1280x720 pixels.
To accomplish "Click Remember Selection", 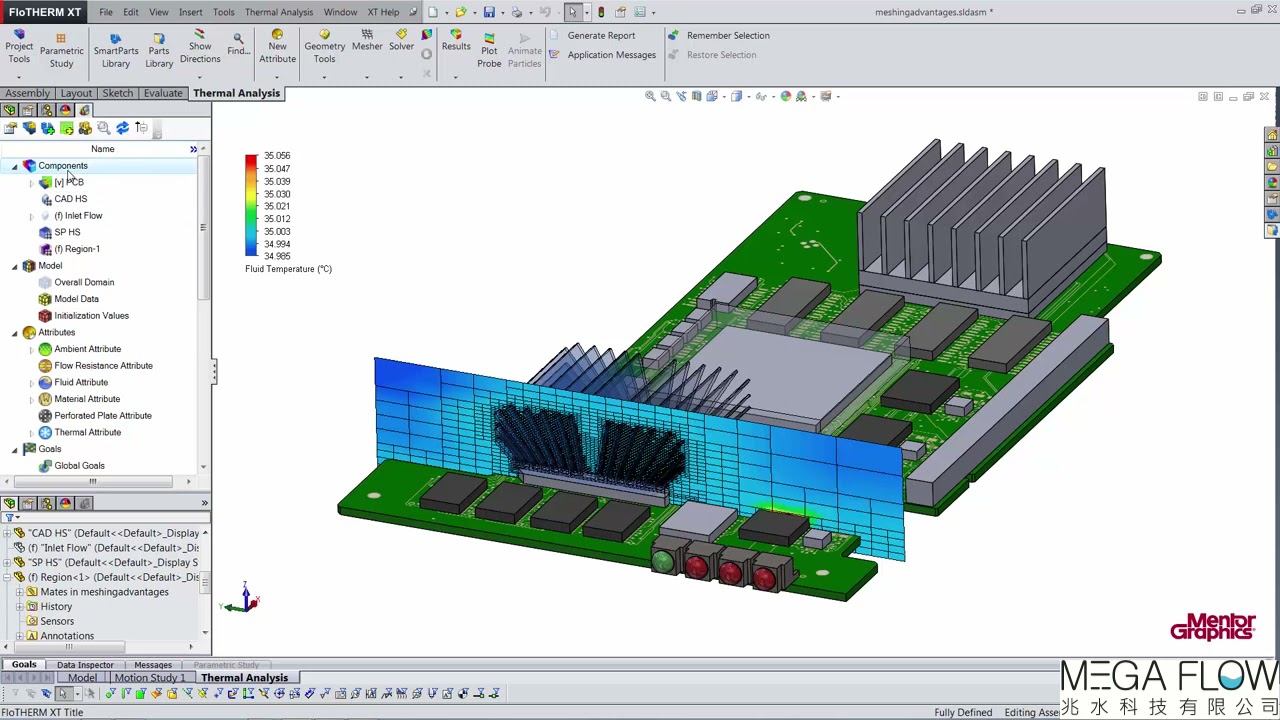I will (718, 35).
